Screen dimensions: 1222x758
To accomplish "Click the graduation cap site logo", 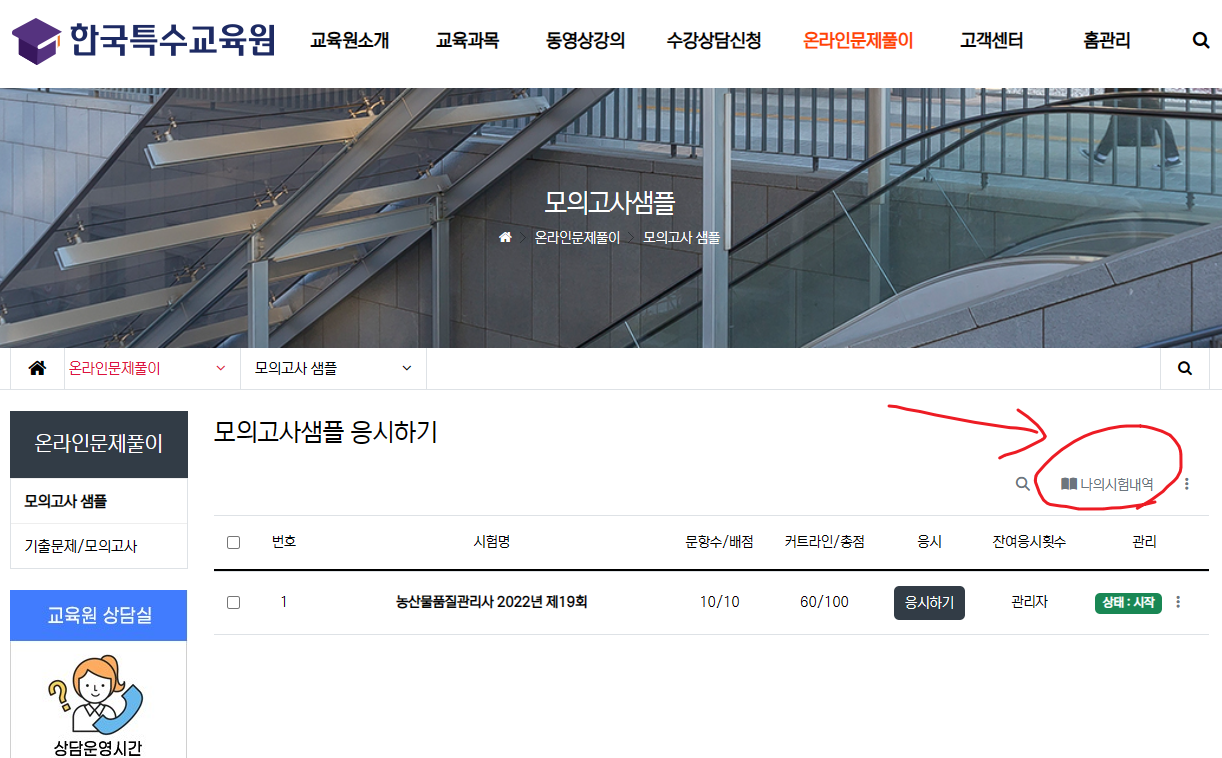I will (36, 41).
